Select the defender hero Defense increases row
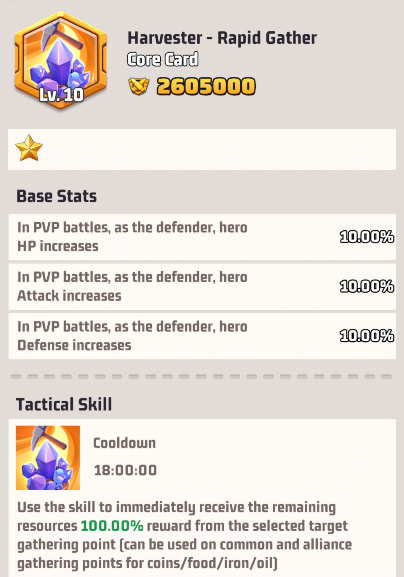The height and width of the screenshot is (577, 404). click(x=202, y=336)
